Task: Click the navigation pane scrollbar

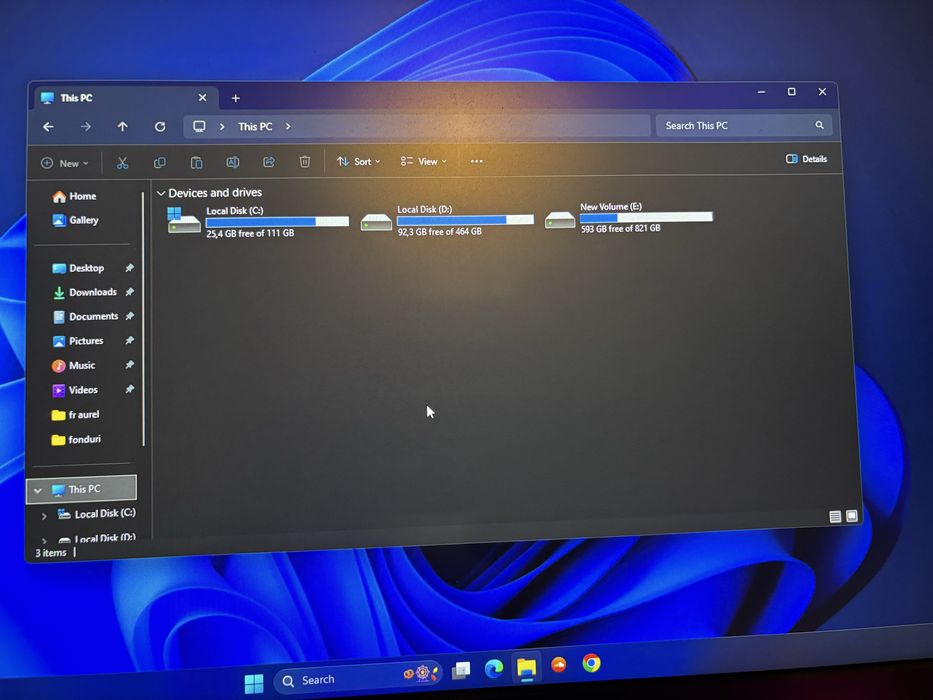Action: (x=143, y=318)
